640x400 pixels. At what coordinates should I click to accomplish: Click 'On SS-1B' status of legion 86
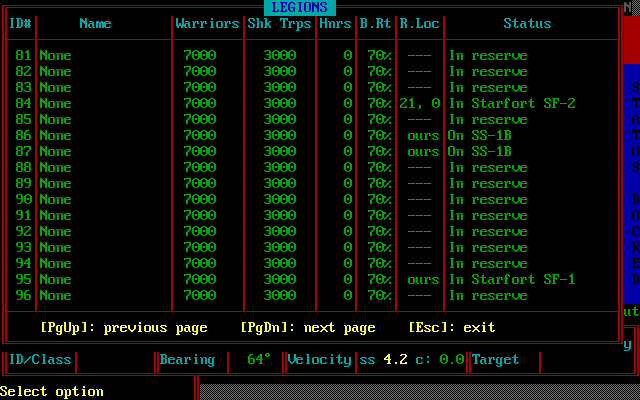[x=480, y=136]
